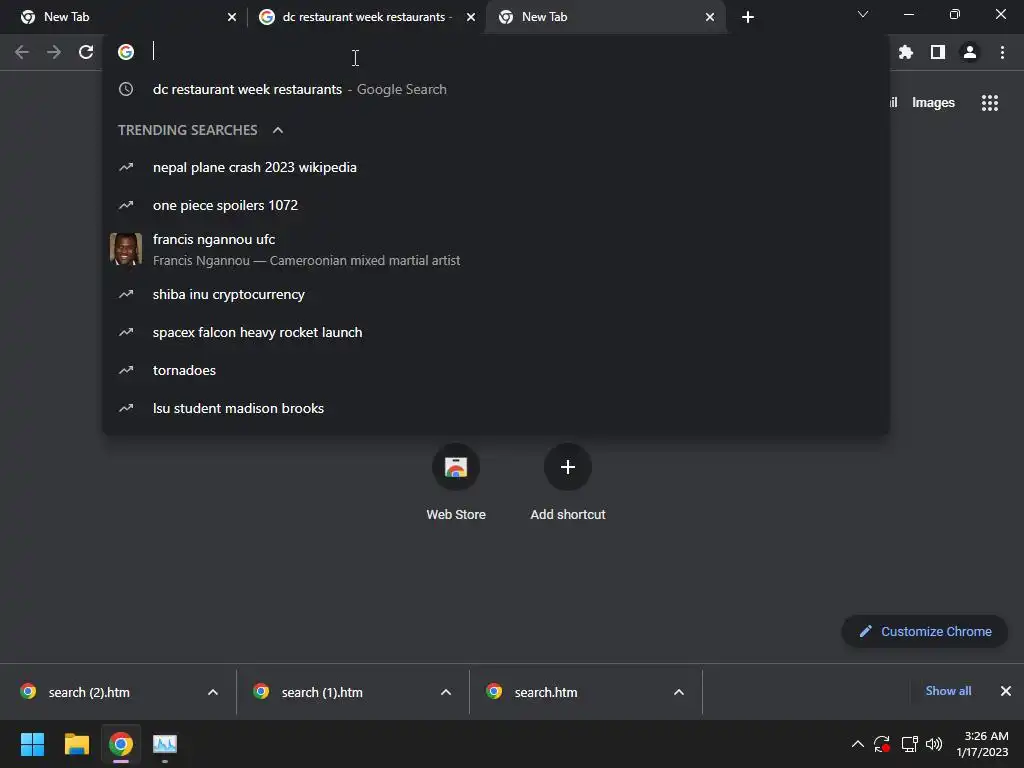Click Francis Ngannou thumbnail photo
The width and height of the screenshot is (1024, 768).
(x=126, y=249)
